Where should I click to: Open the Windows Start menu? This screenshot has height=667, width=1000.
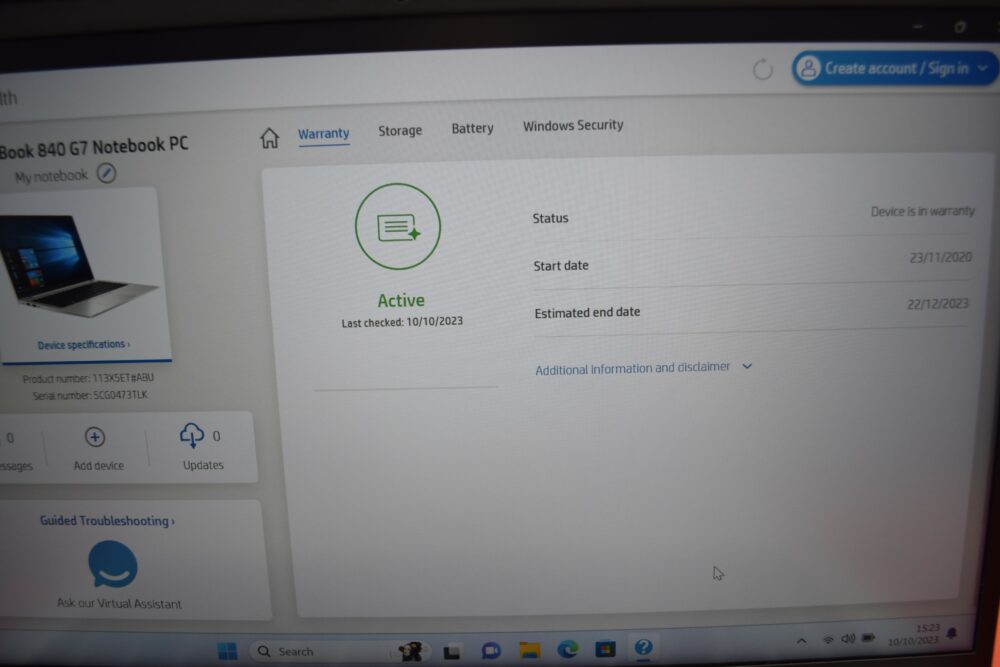227,651
